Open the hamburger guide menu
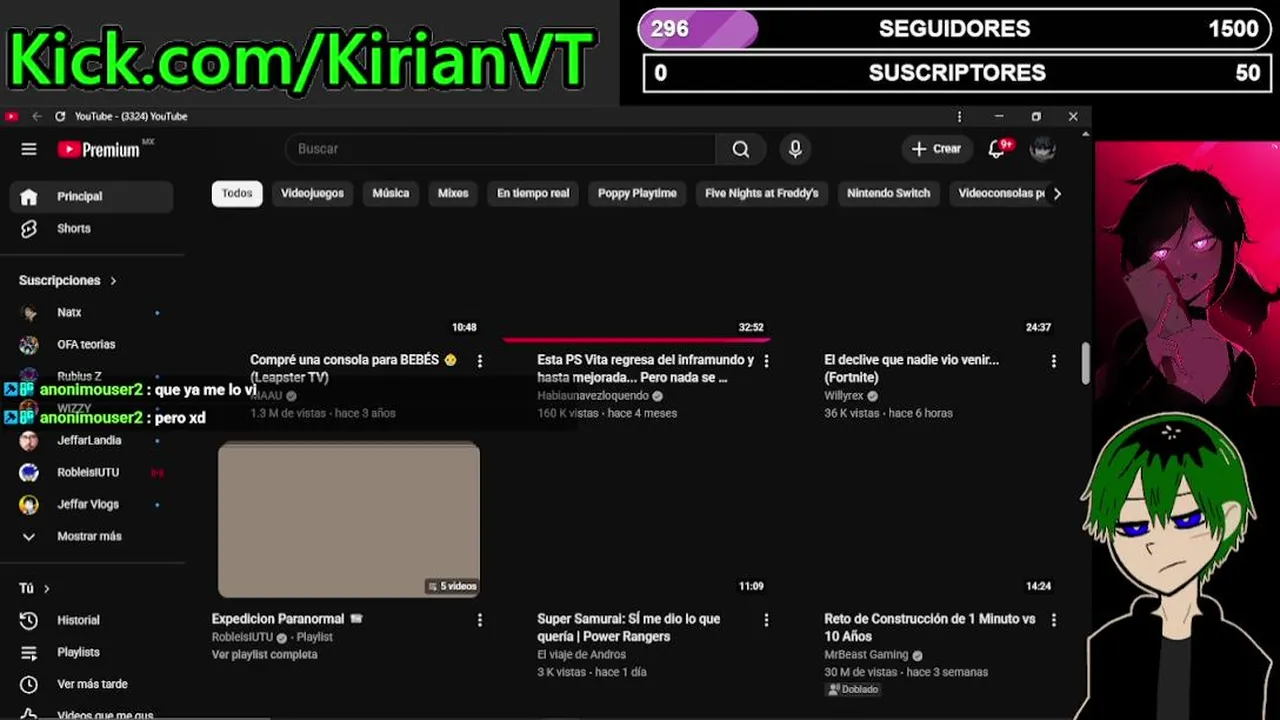This screenshot has height=720, width=1280. [29, 149]
